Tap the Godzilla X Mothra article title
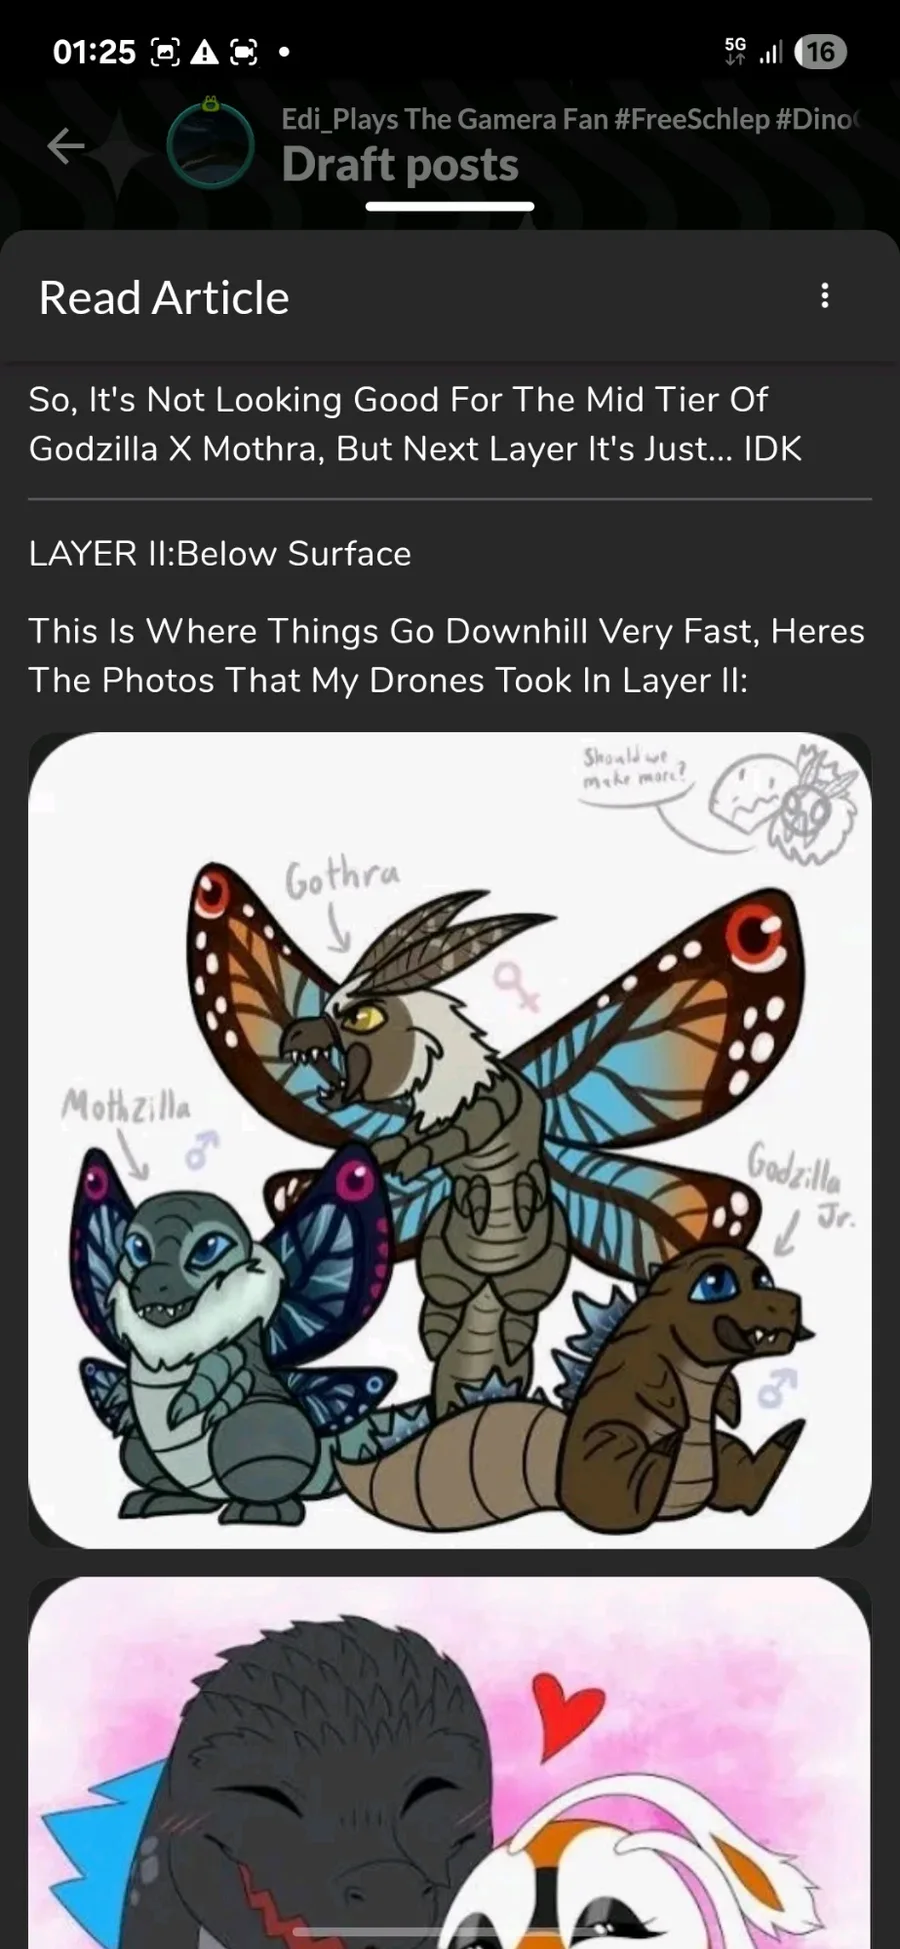 point(416,424)
